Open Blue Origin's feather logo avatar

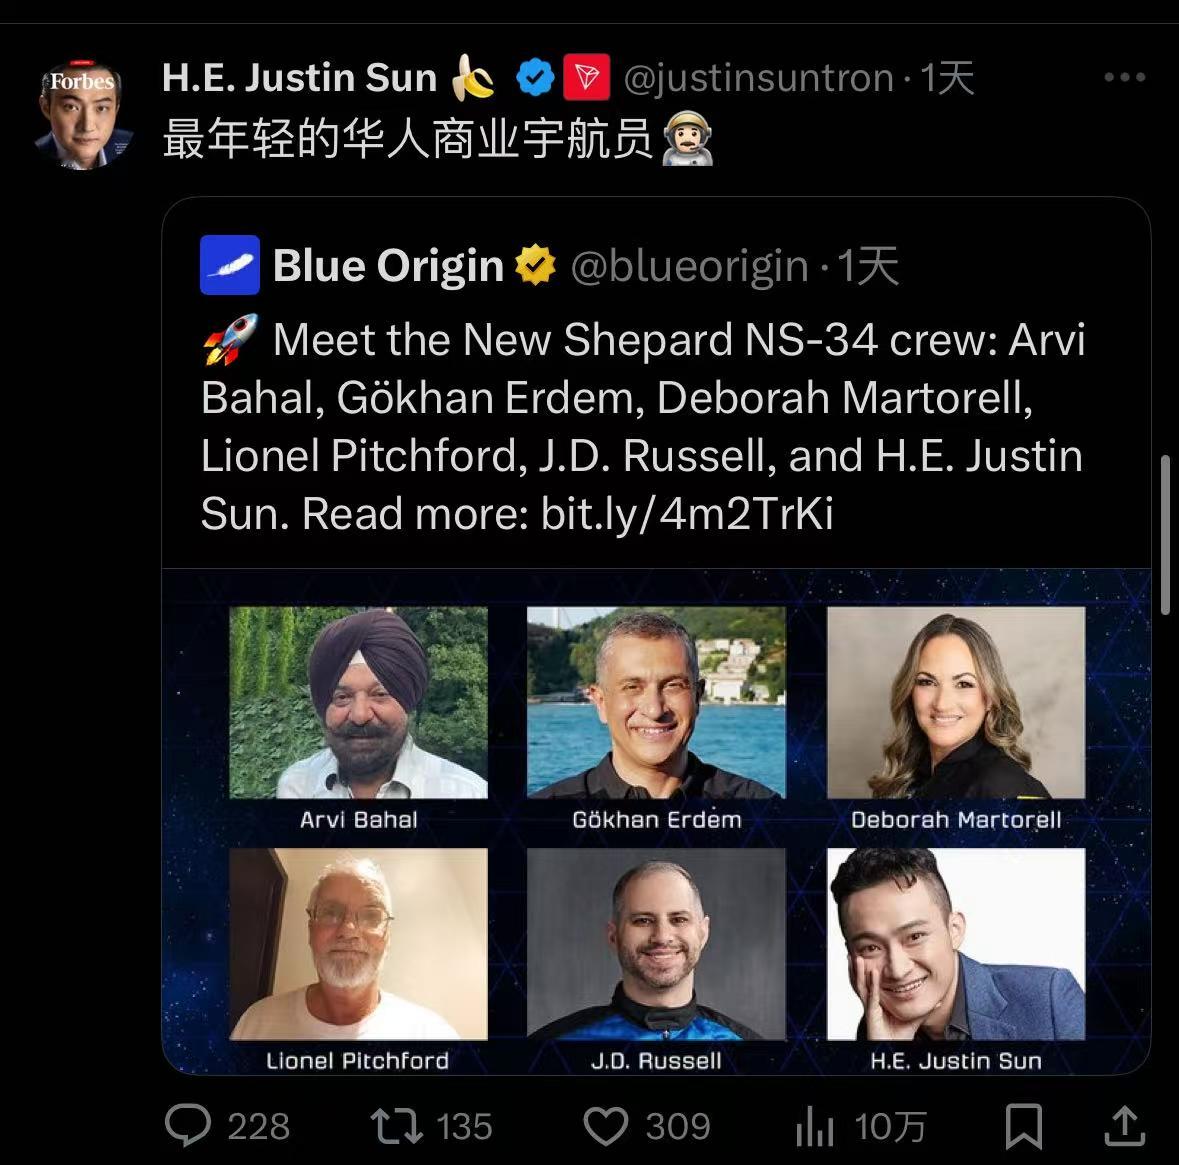point(230,265)
